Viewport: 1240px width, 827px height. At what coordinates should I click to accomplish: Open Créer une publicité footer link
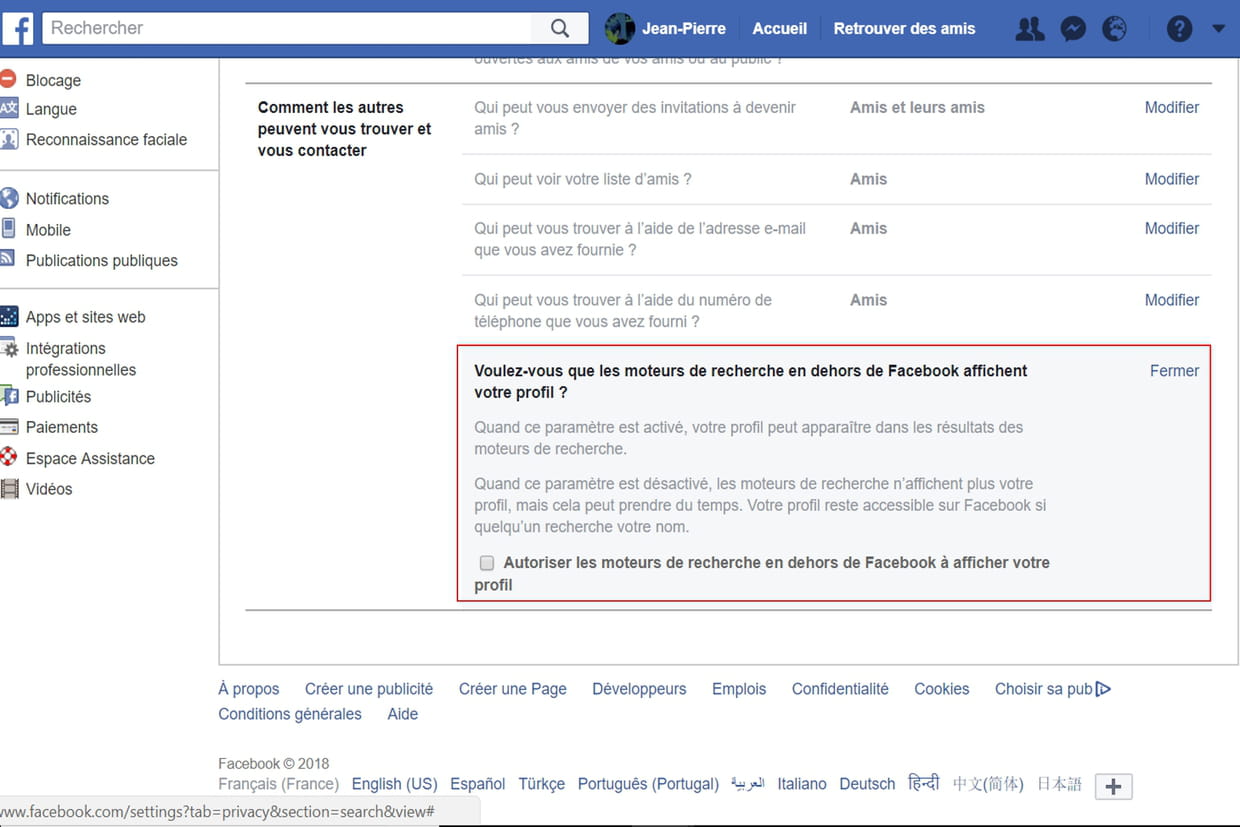pos(369,689)
